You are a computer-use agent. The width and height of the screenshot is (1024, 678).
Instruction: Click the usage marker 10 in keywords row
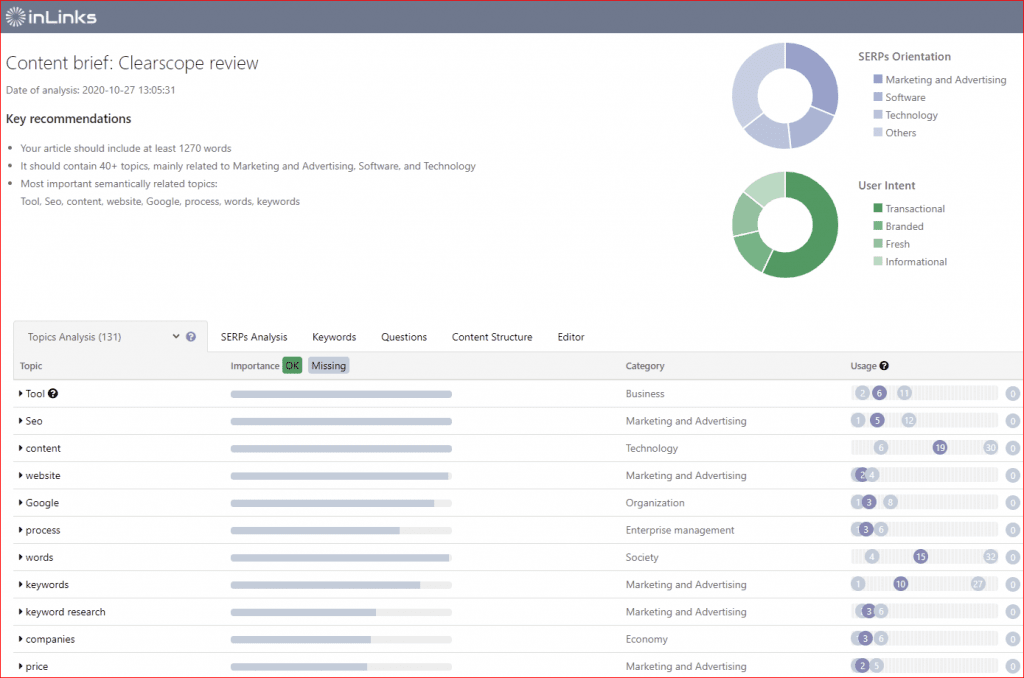[x=901, y=584]
